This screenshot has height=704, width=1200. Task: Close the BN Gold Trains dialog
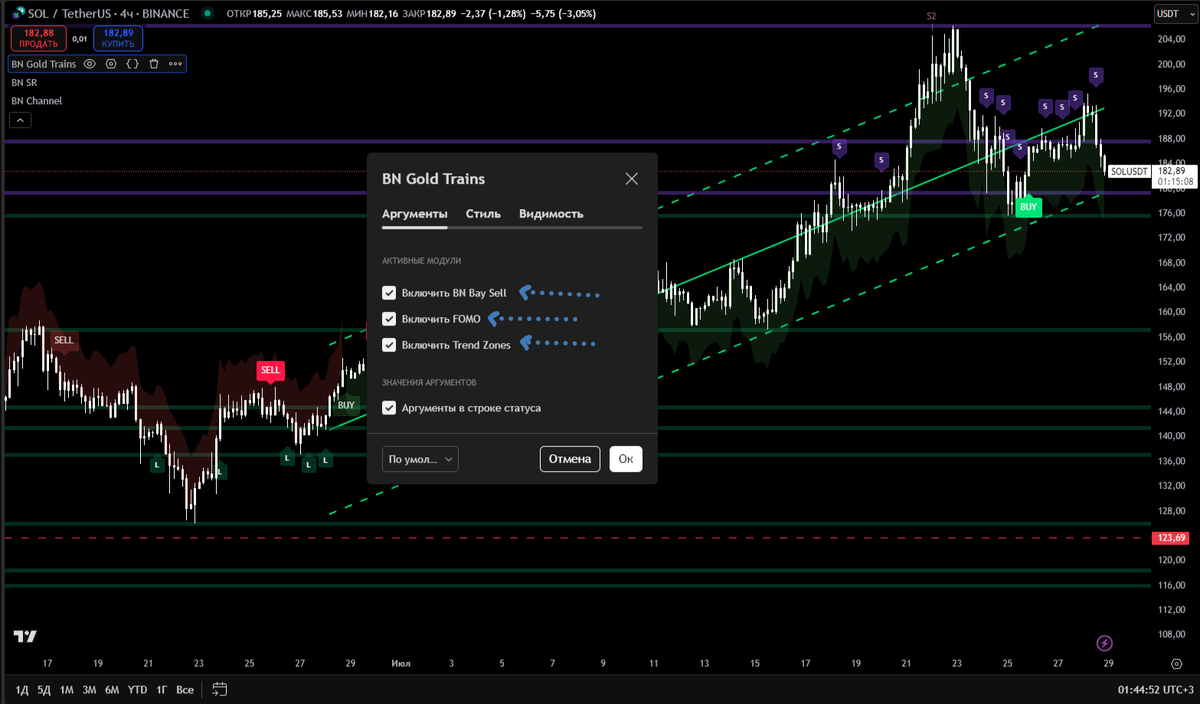coord(631,179)
